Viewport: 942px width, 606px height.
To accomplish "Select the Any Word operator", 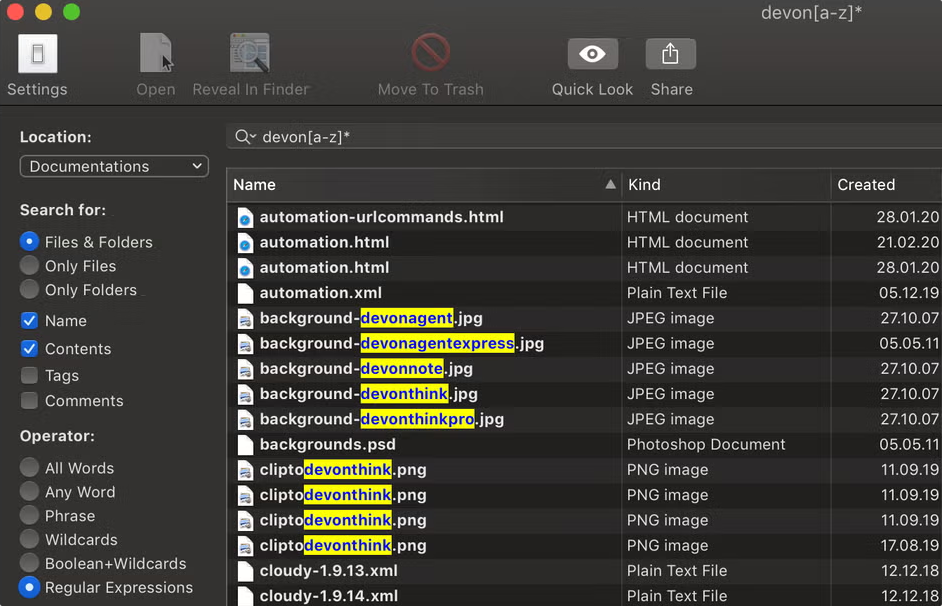I will (29, 491).
